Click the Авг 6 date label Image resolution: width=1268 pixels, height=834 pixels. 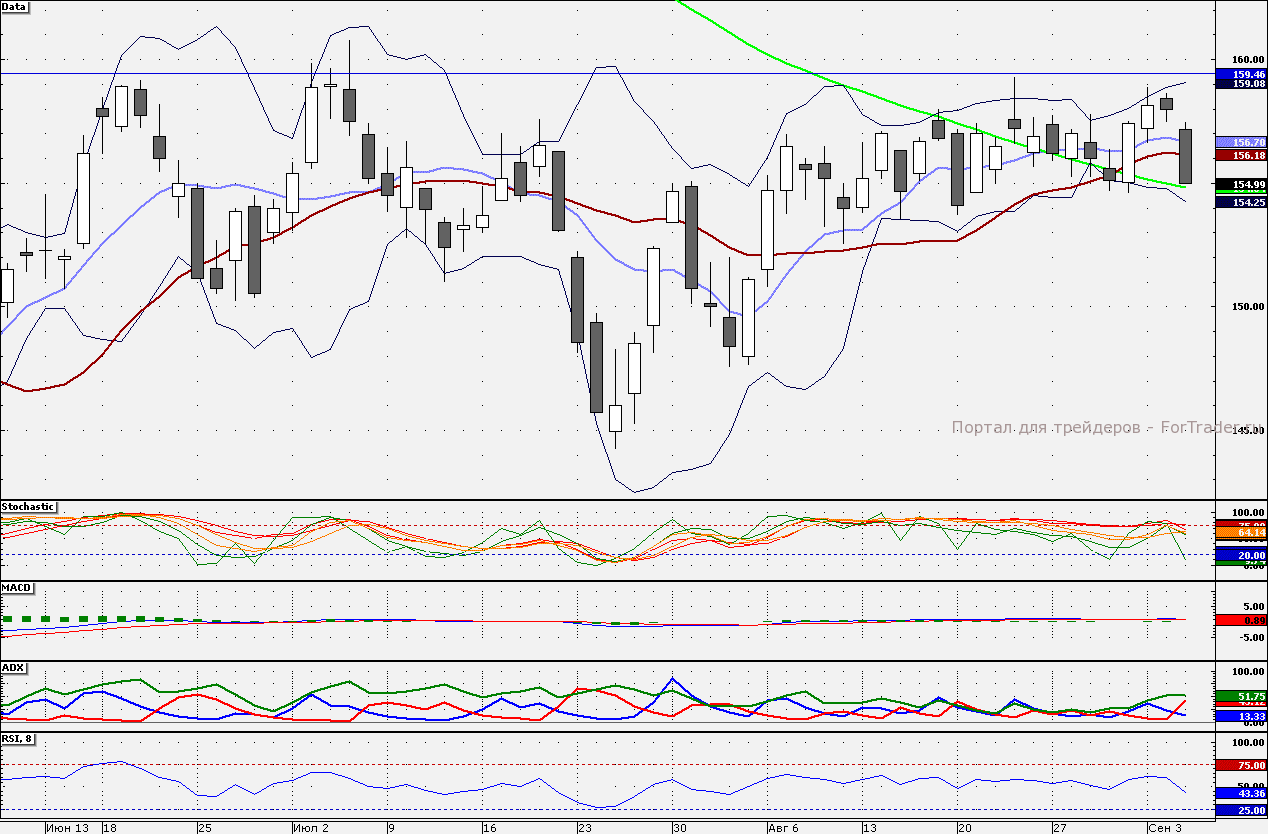pos(783,828)
